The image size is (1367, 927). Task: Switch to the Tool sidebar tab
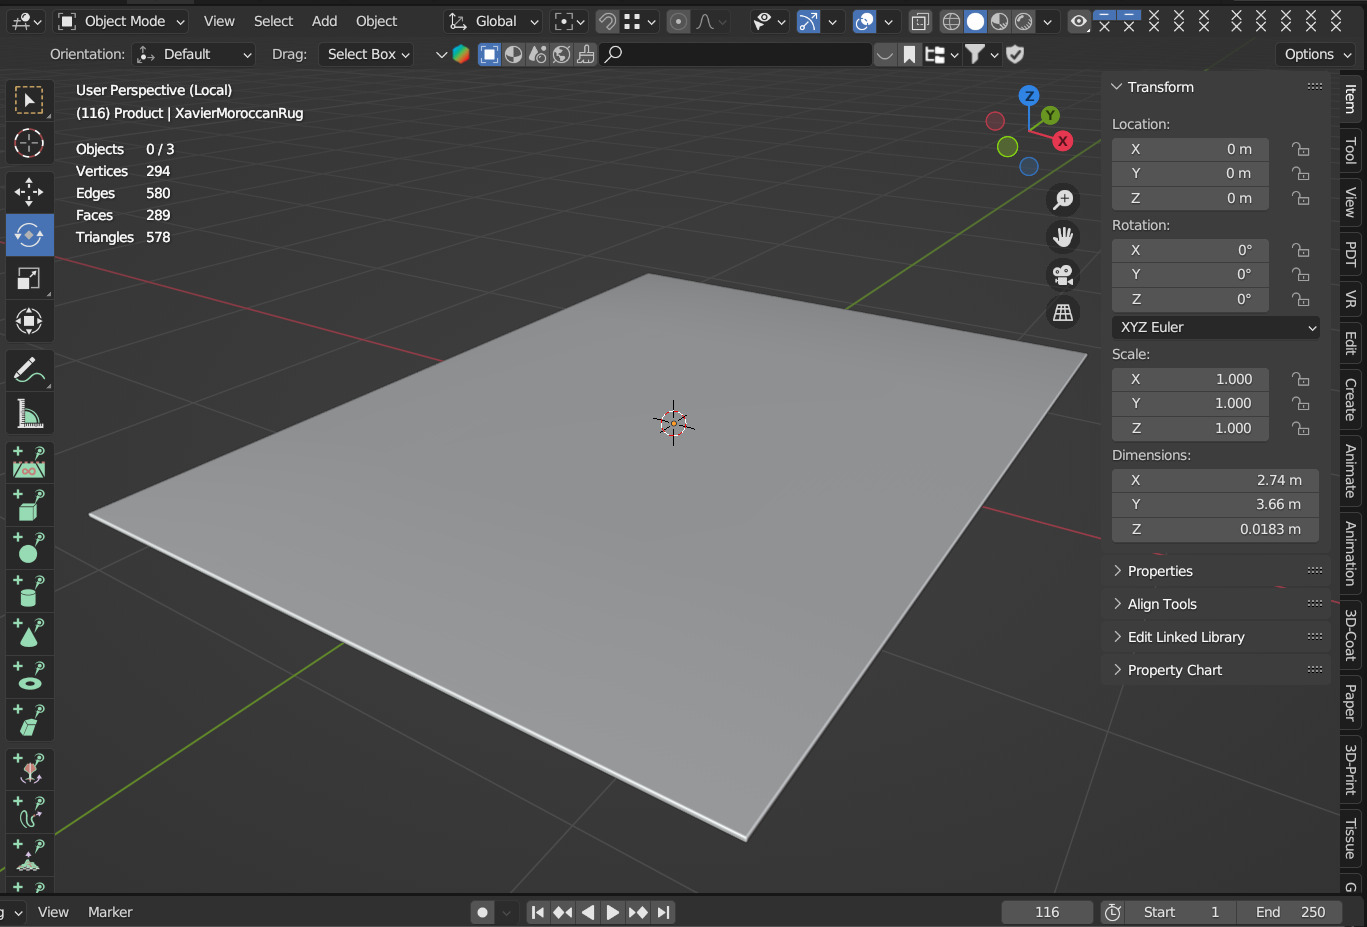(1351, 150)
